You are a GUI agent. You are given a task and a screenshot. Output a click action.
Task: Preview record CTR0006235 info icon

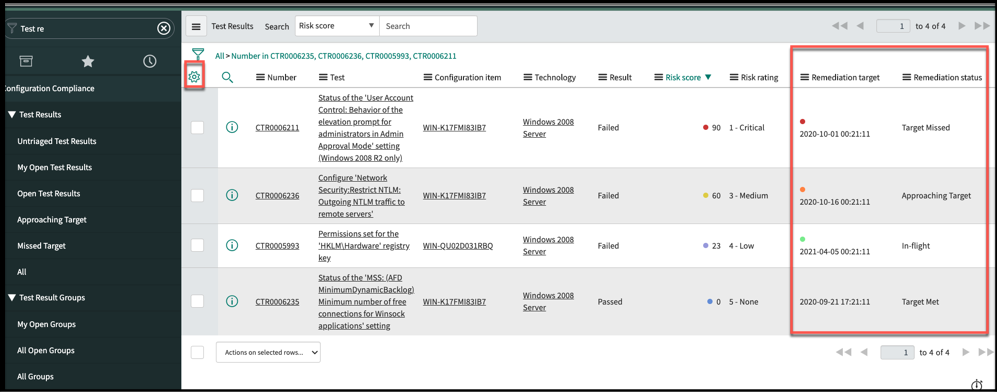[232, 301]
